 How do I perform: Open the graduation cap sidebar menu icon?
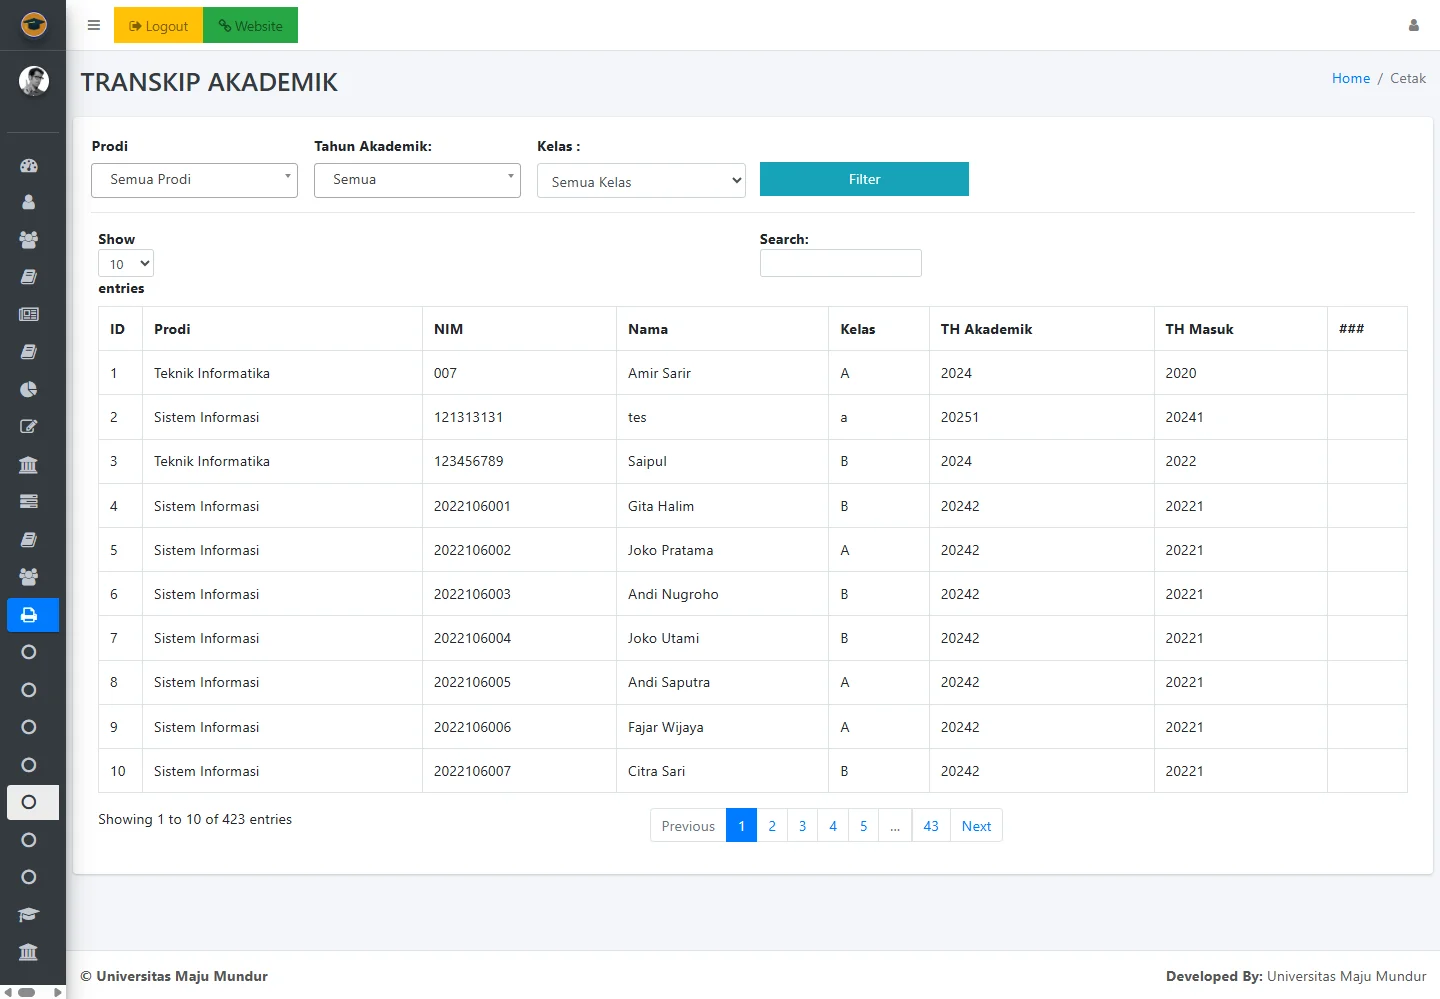pyautogui.click(x=29, y=915)
